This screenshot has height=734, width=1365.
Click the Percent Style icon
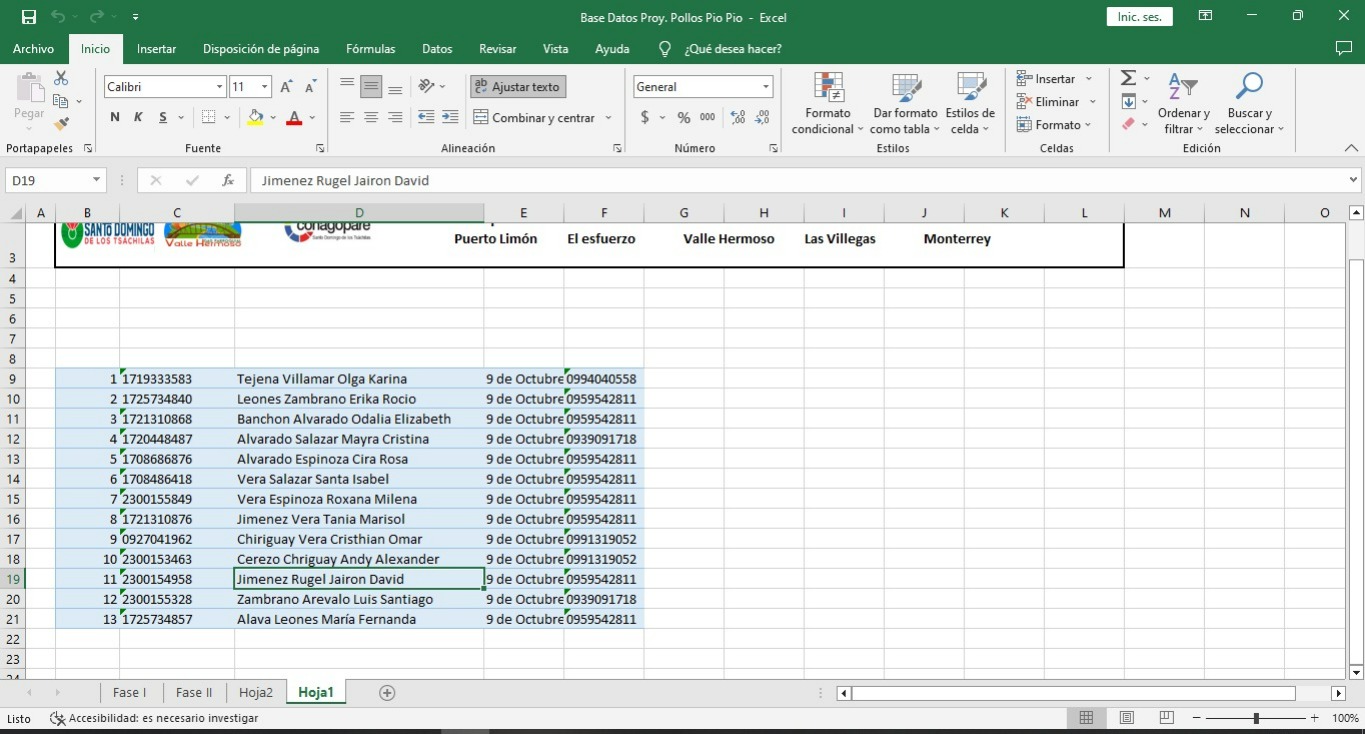coord(684,118)
